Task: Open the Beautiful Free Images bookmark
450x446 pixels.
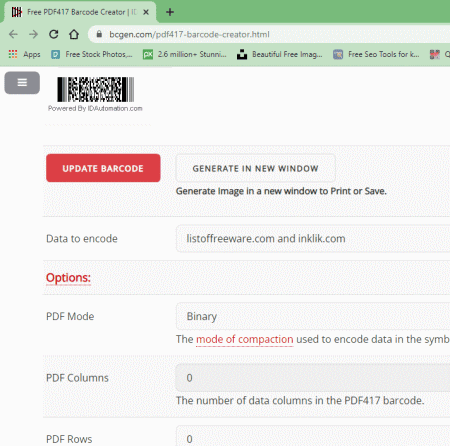Action: 280,54
